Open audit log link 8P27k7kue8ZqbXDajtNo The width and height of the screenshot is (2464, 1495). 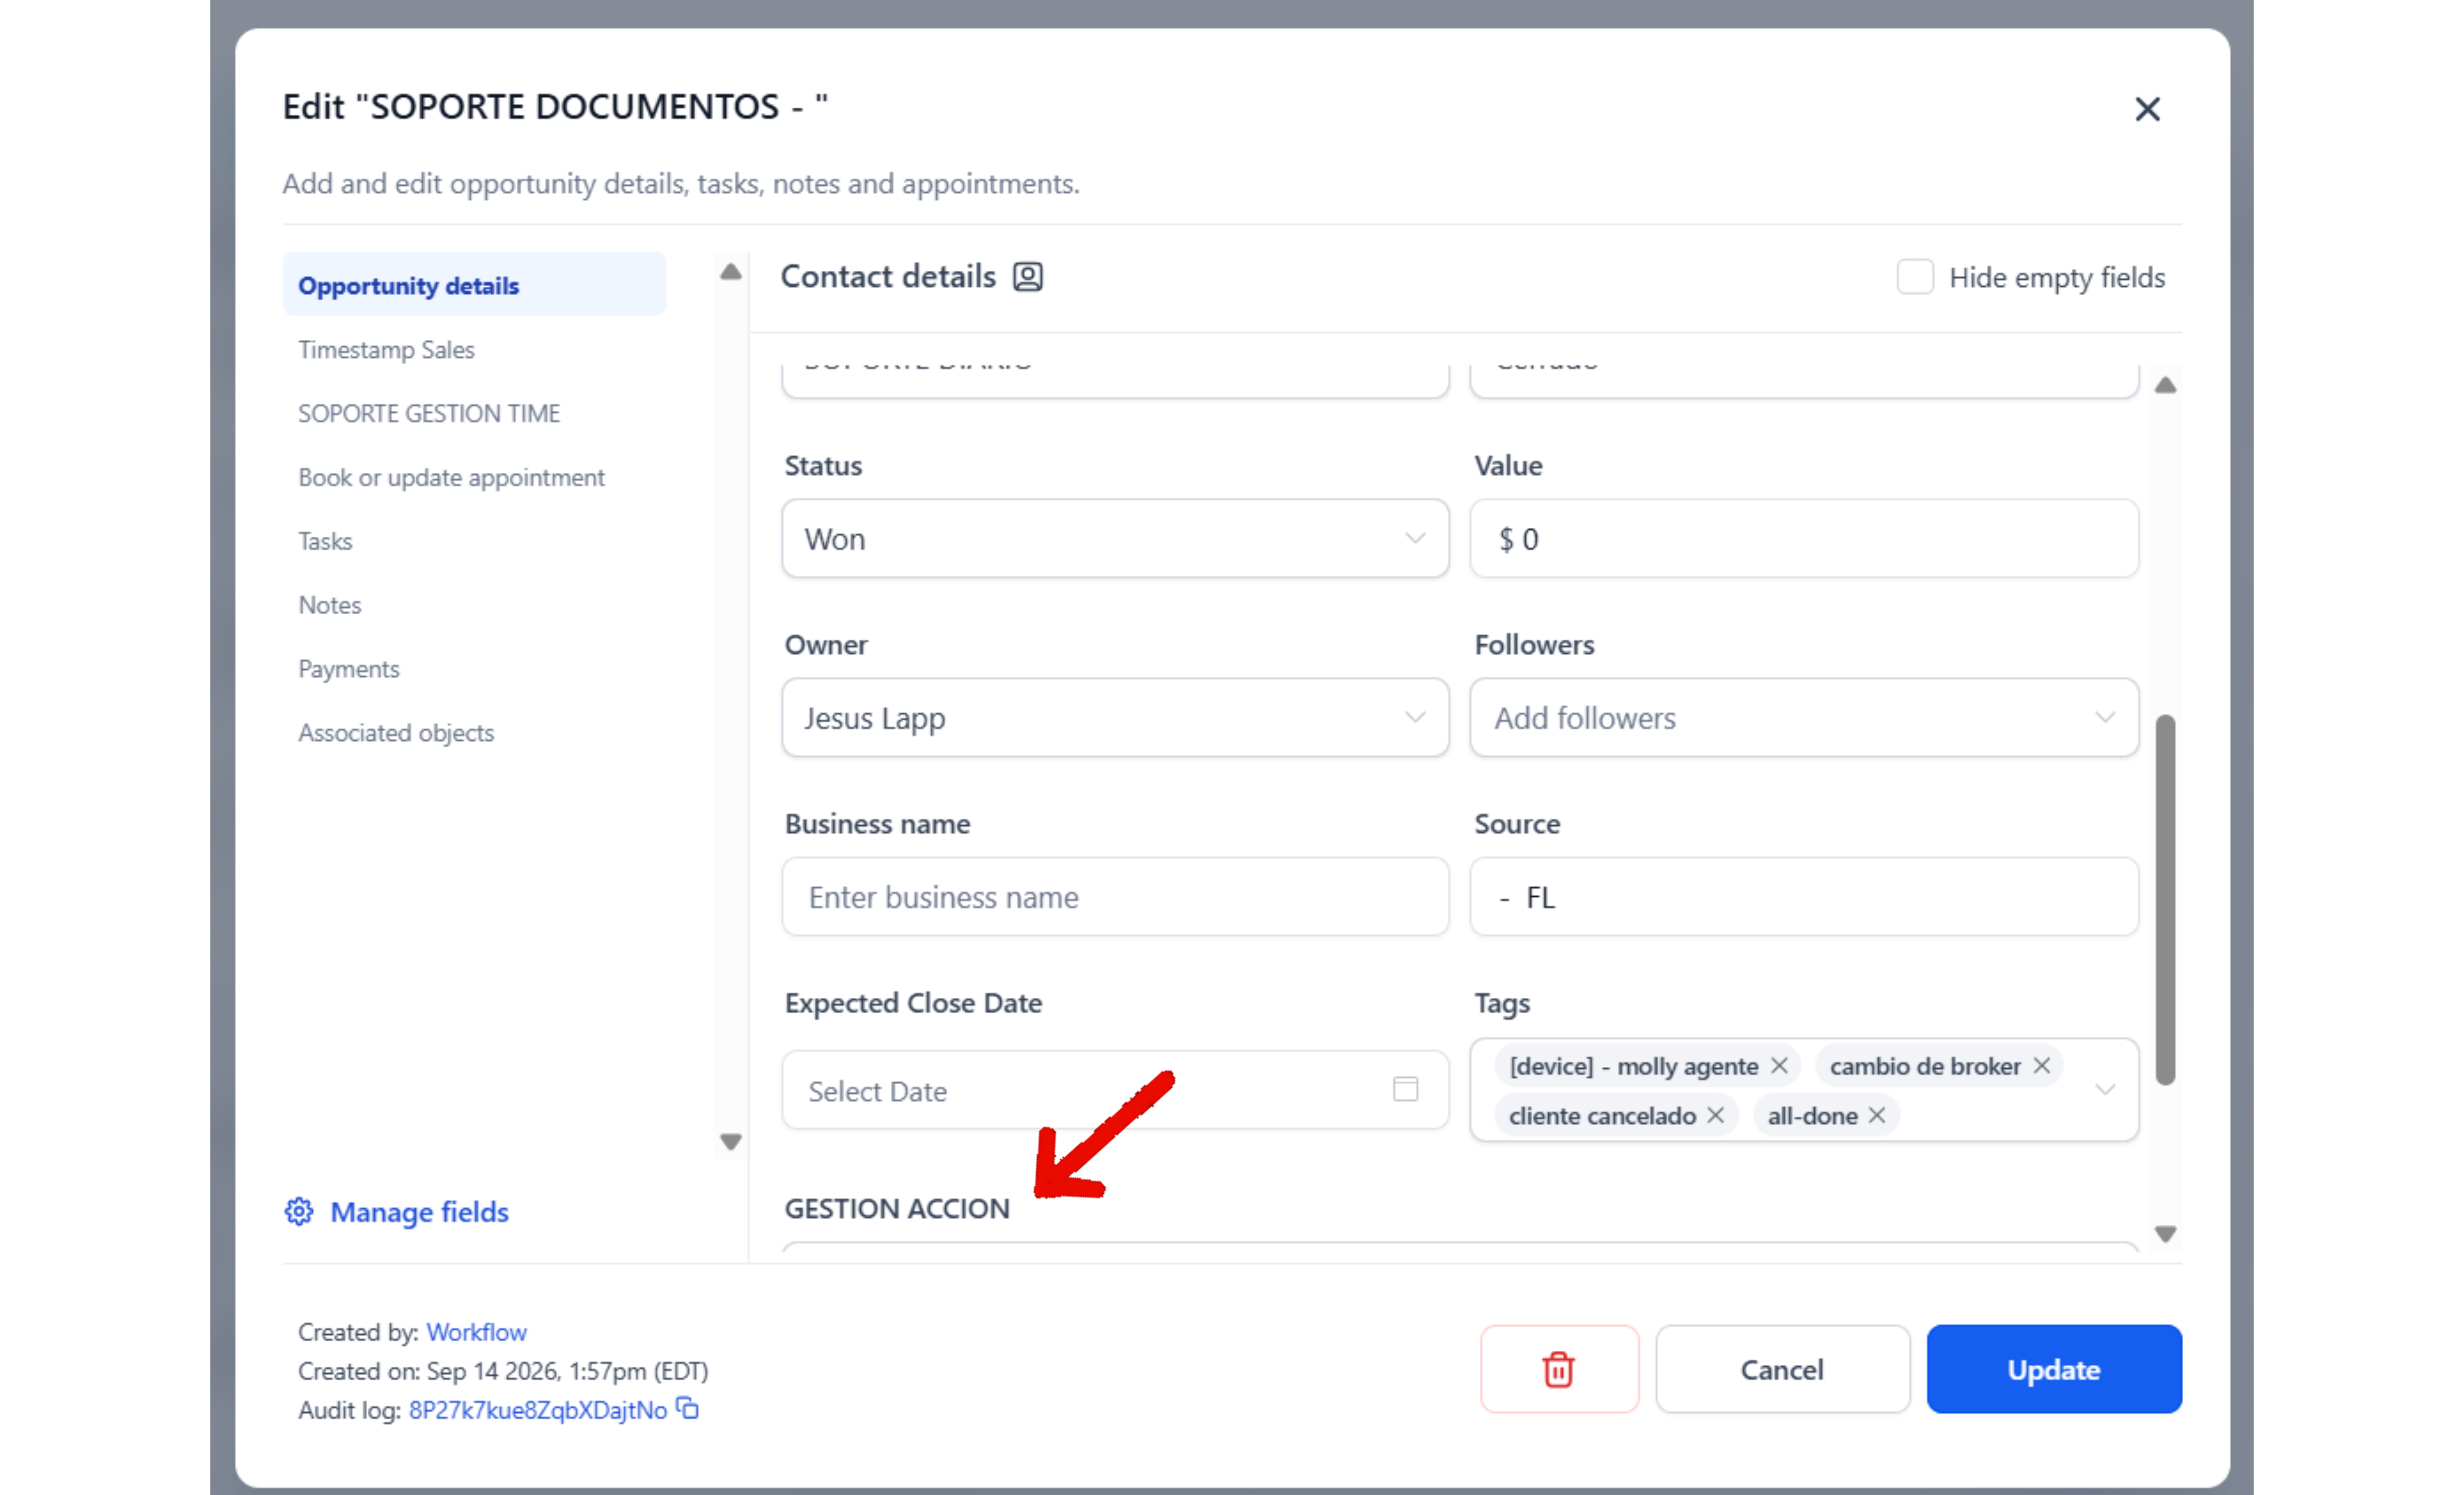click(538, 1410)
